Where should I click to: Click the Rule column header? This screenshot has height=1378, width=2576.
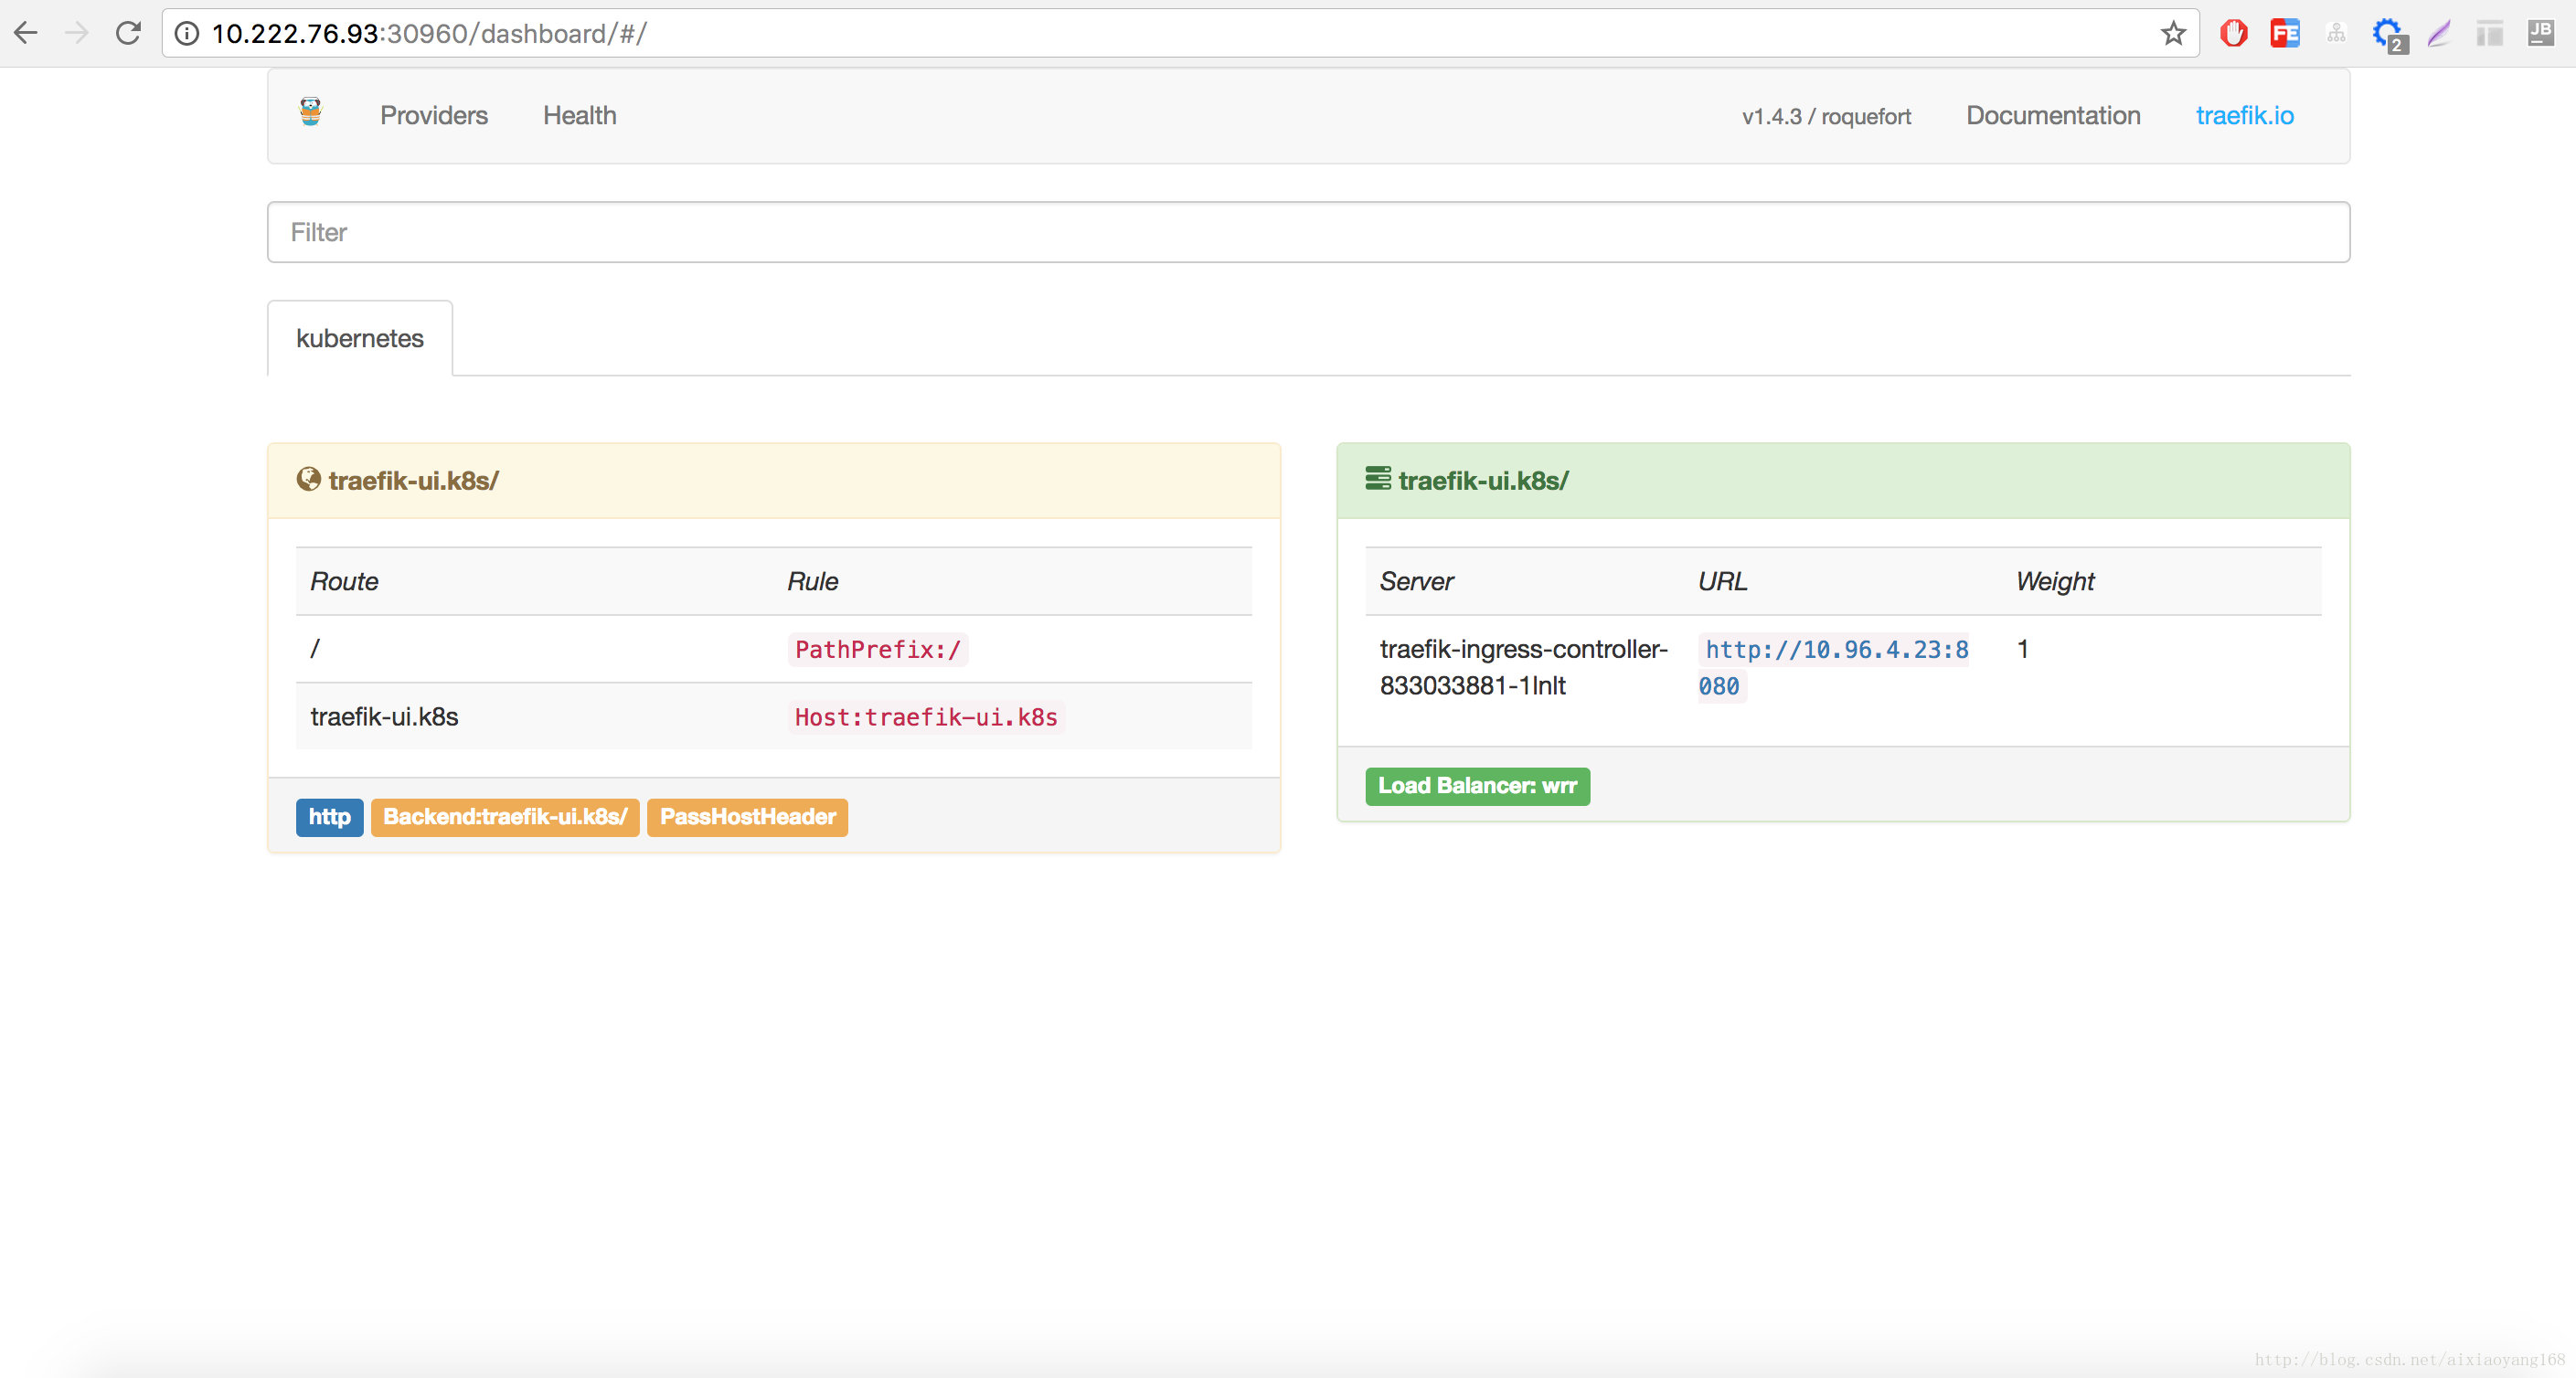click(x=812, y=582)
